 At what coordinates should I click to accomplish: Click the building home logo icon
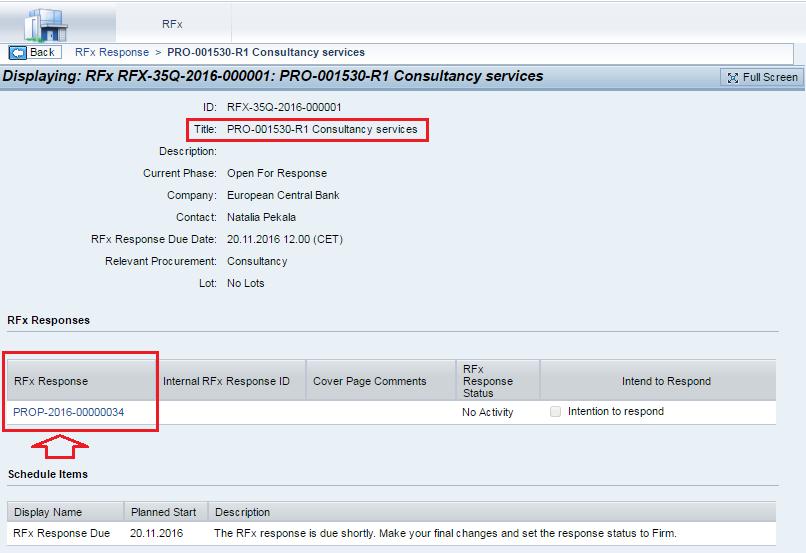46,24
